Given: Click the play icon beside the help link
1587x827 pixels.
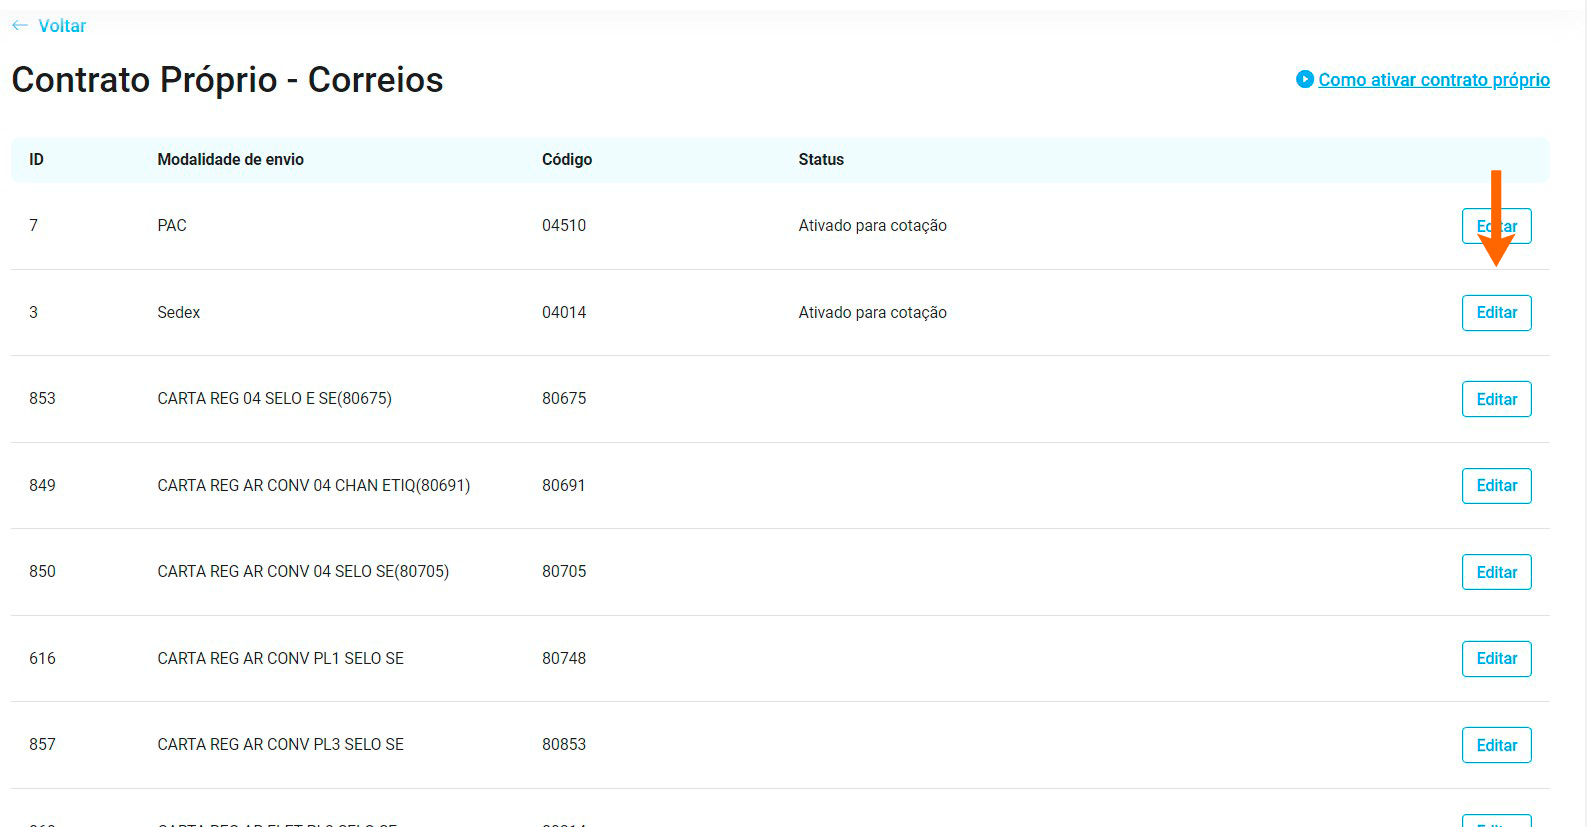Looking at the screenshot, I should click(1304, 79).
